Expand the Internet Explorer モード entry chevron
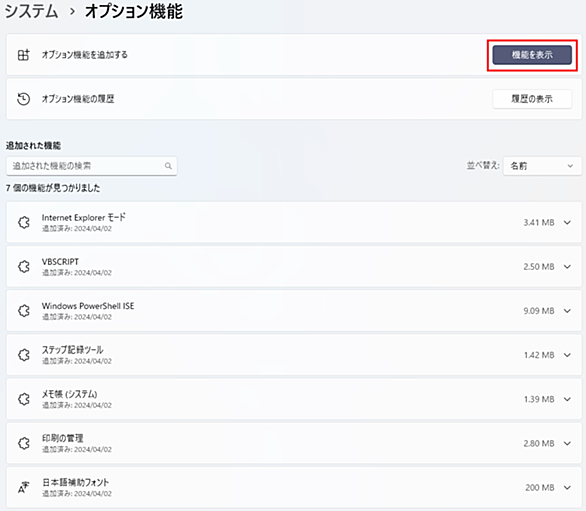 pyautogui.click(x=567, y=222)
